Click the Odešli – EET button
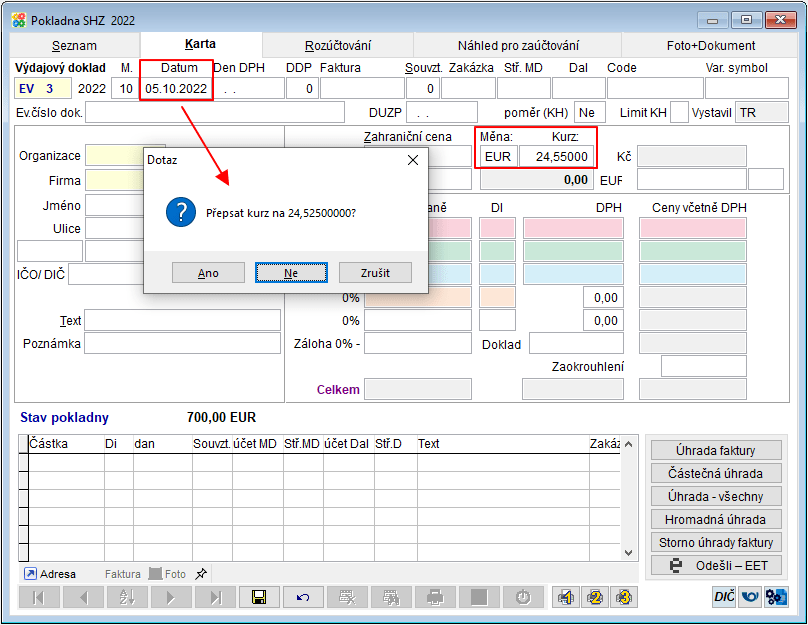The image size is (808, 625). coord(716,566)
